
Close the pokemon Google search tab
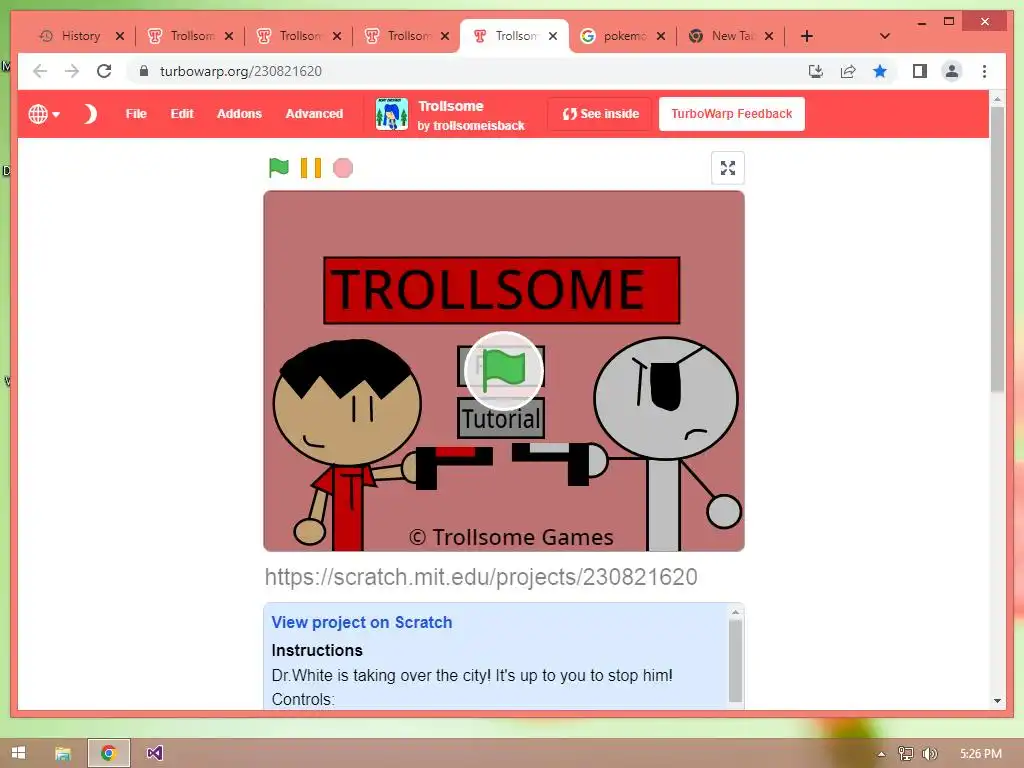[x=661, y=36]
